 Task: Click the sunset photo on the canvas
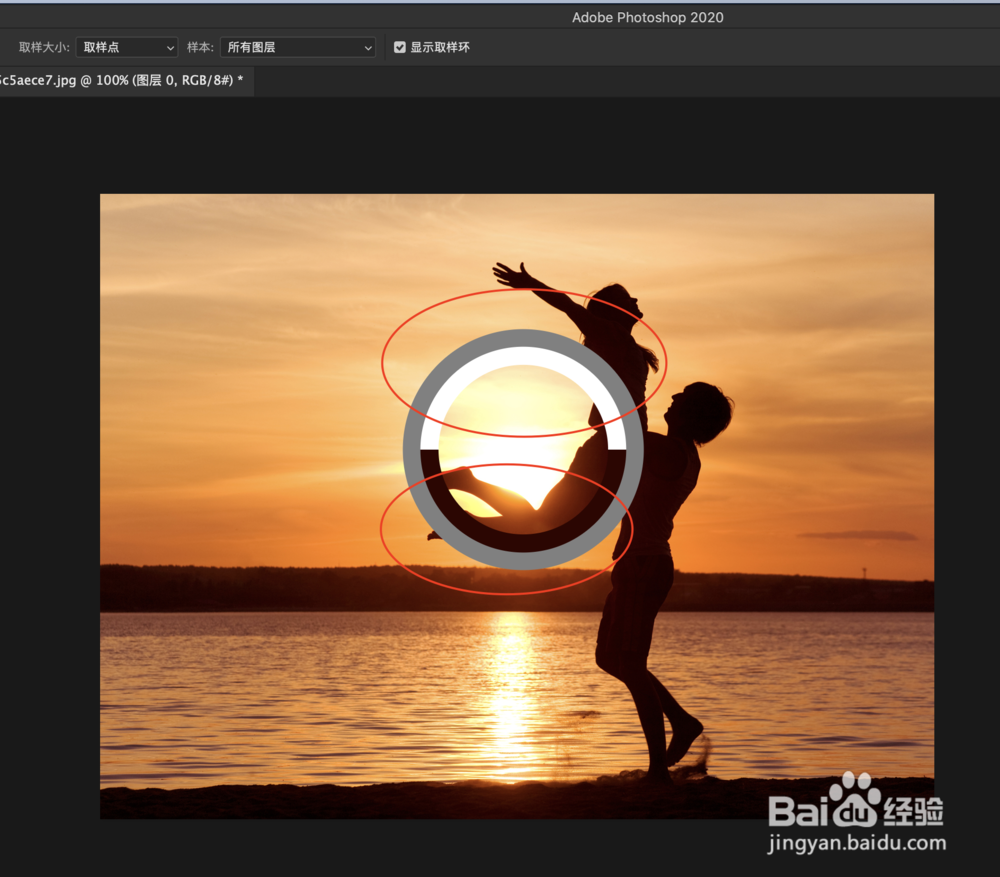point(517,506)
